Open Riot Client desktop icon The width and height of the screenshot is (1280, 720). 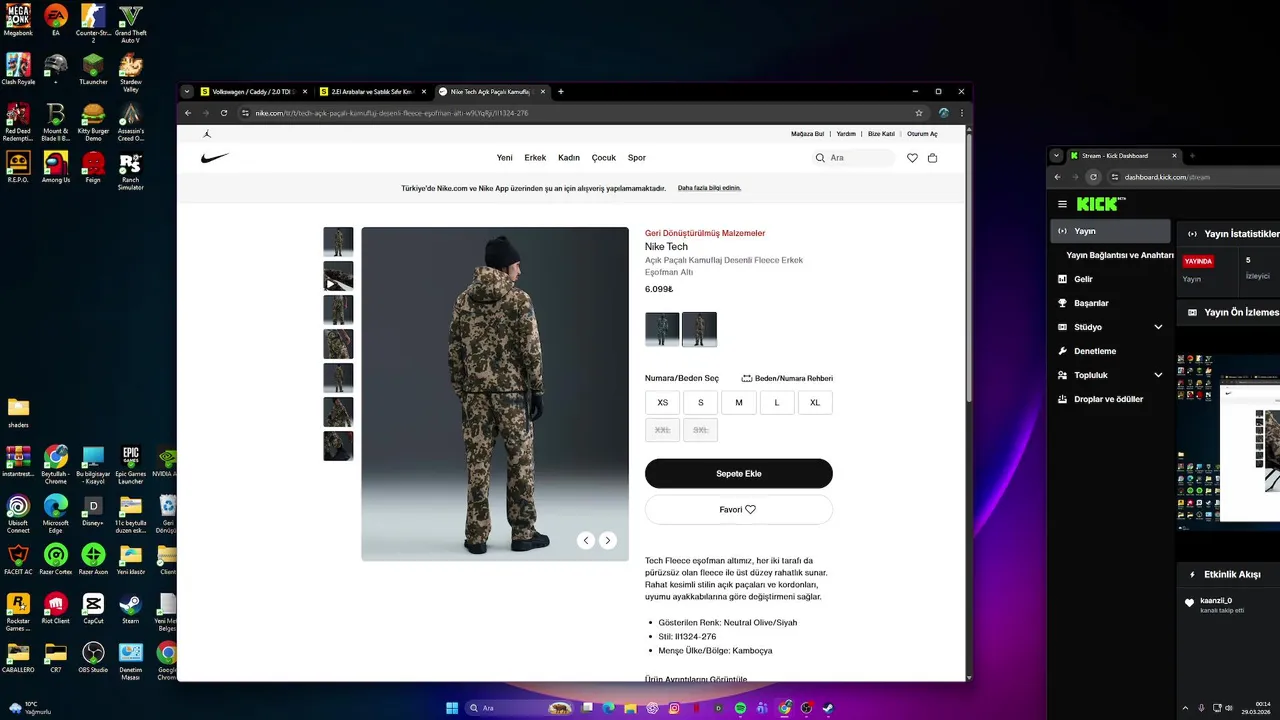pyautogui.click(x=56, y=608)
